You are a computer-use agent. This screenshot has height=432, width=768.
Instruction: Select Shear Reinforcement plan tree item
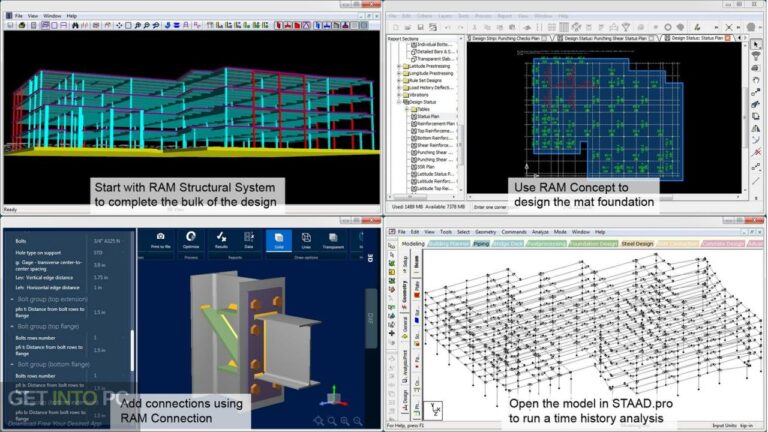tap(432, 145)
